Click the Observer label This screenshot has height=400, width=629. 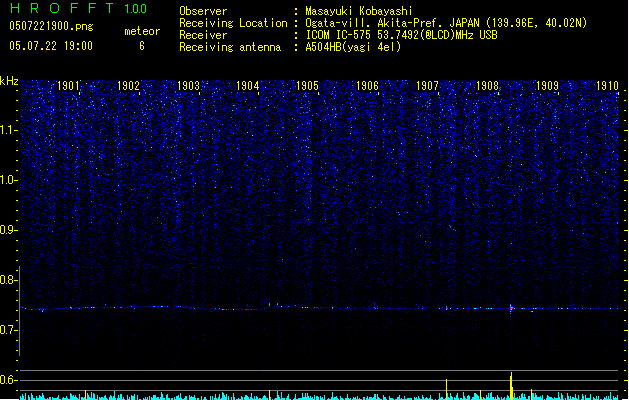click(x=203, y=11)
